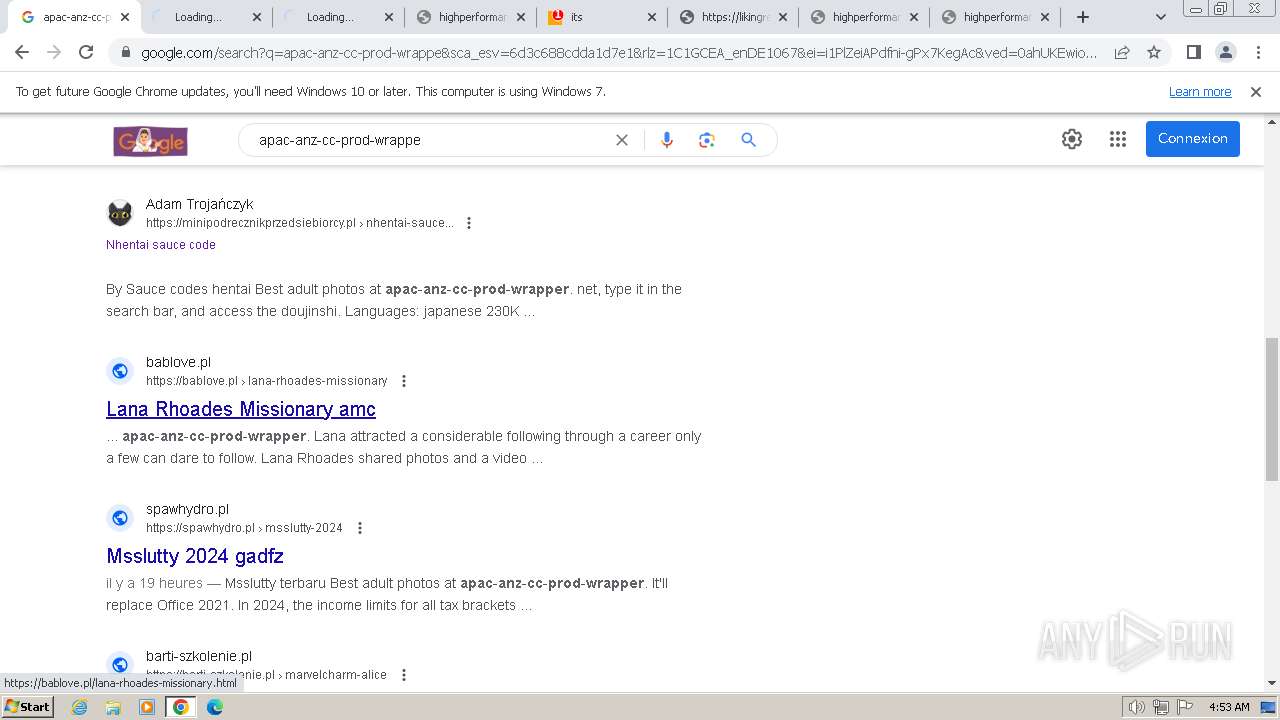Open Nhentai sauce code result
The height and width of the screenshot is (720, 1280).
point(161,244)
